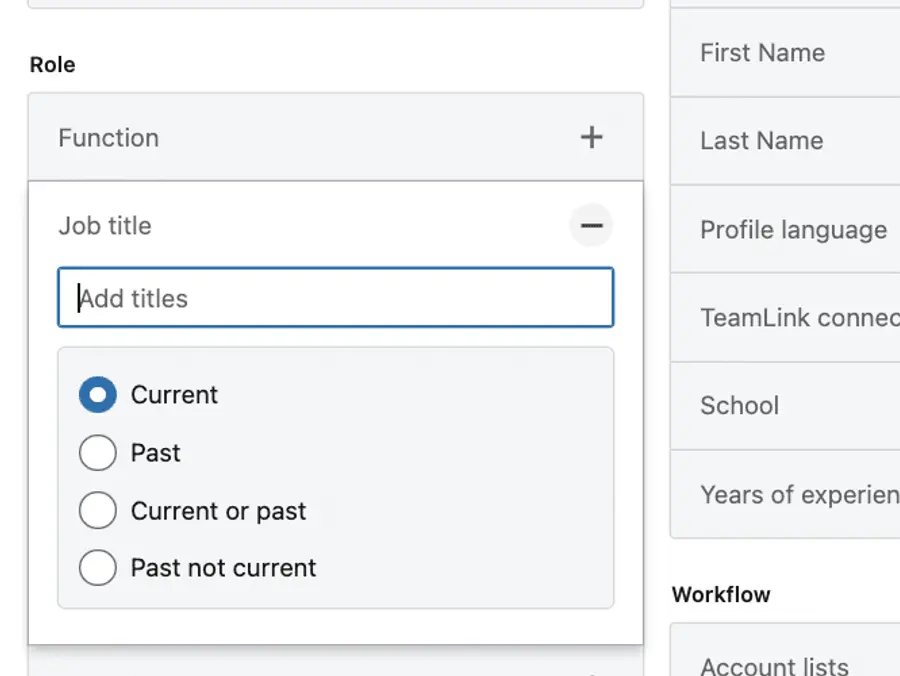Choose the "Past not current" option
This screenshot has height=676, width=900.
97,567
